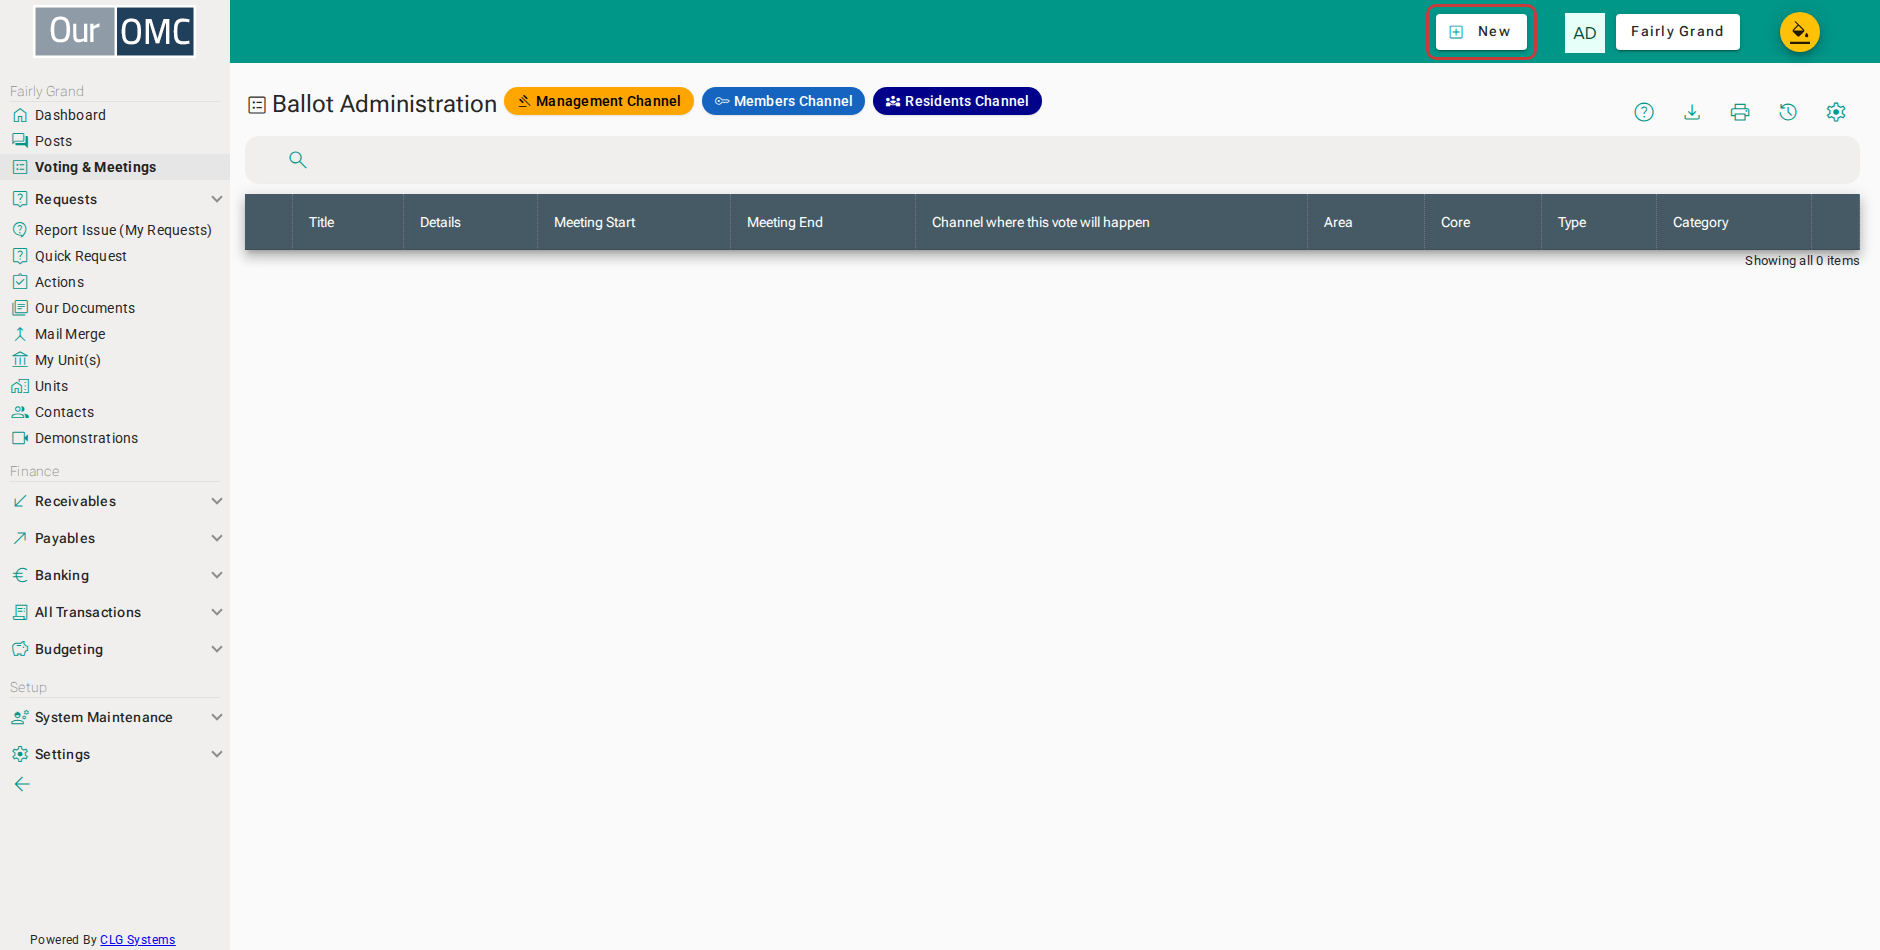This screenshot has height=950, width=1880.
Task: Click the AD user avatar
Action: tap(1585, 33)
